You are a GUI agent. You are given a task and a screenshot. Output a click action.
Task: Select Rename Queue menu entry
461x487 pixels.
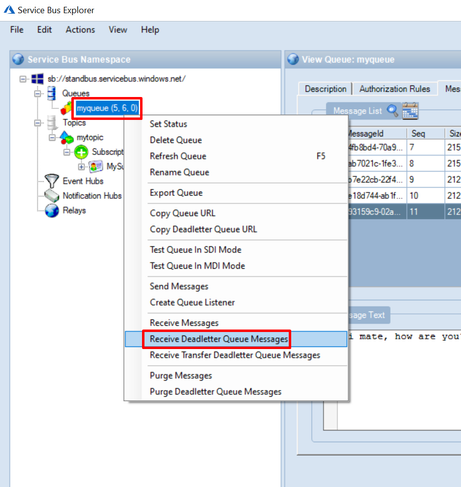tap(236, 172)
